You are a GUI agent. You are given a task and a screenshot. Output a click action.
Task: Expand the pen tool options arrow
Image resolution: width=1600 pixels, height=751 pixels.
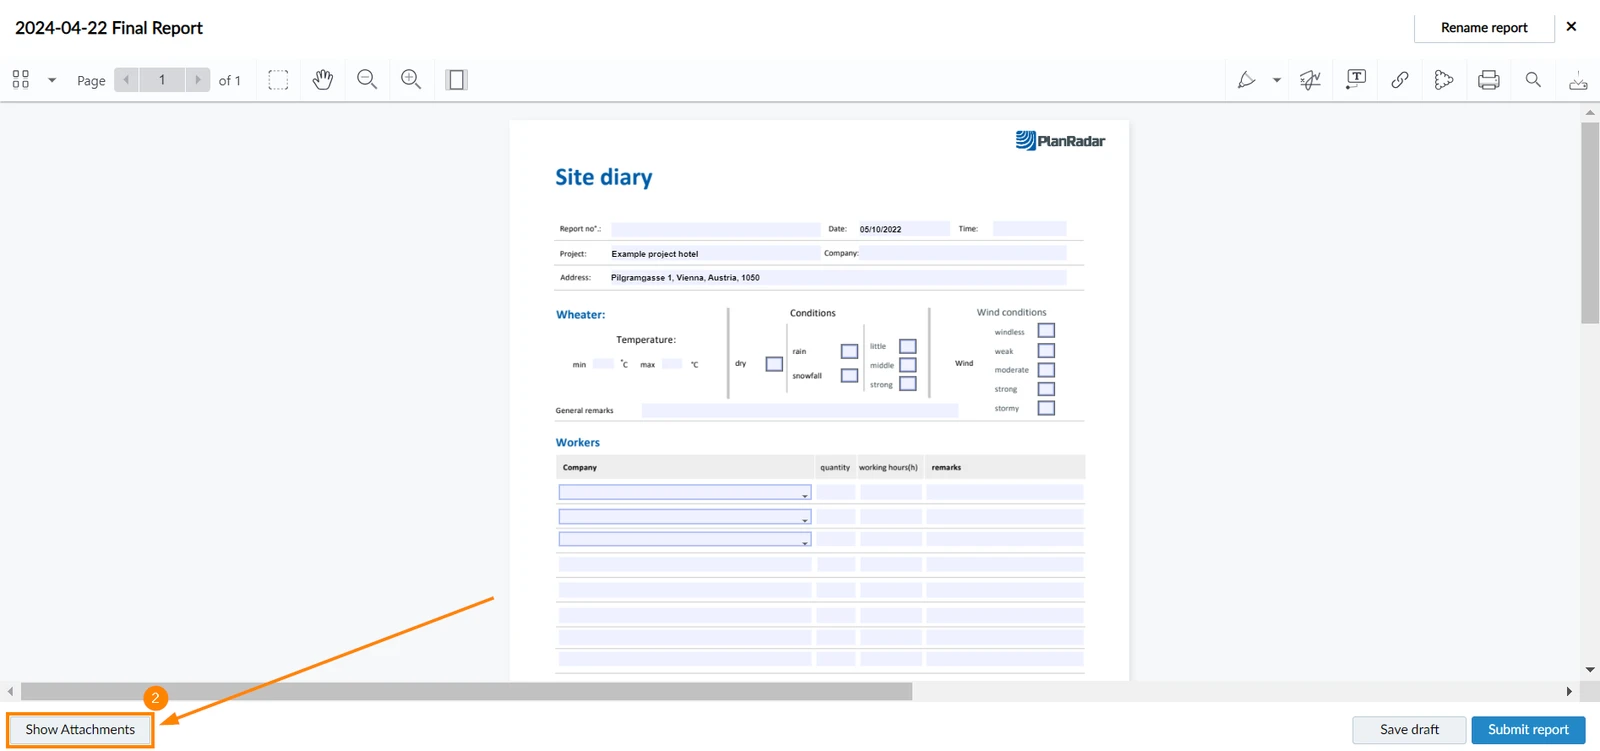(x=1277, y=80)
